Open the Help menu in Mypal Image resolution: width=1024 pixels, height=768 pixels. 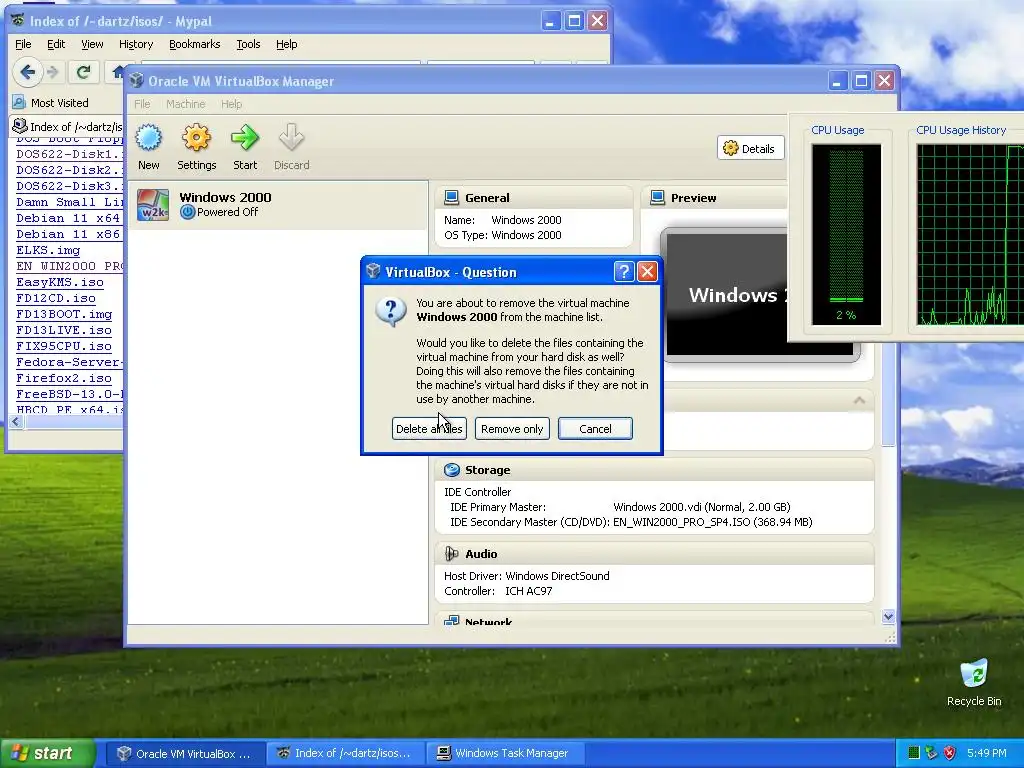coord(286,44)
